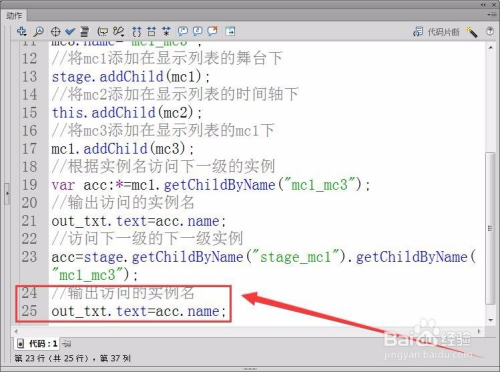
Task: Click the vertical scrollbar down arrow
Action: [490, 320]
